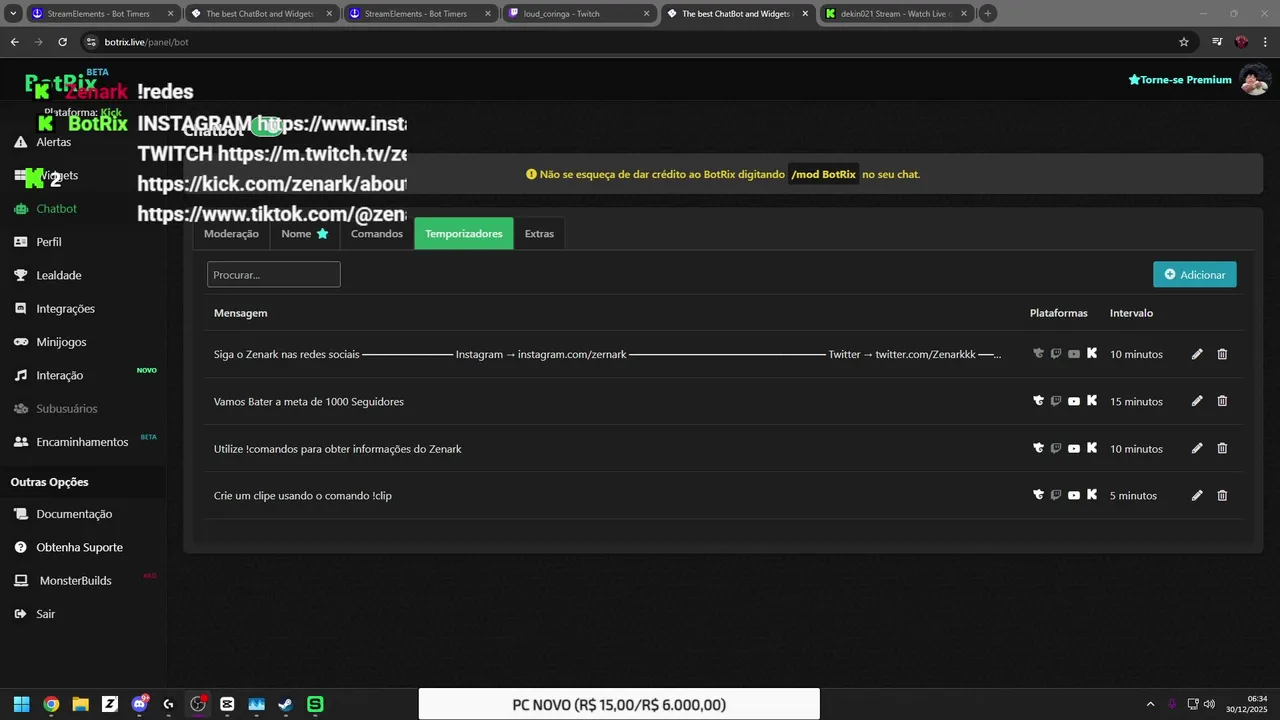Image resolution: width=1280 pixels, height=720 pixels.
Task: Open Integrações via its sidebar icon
Action: [x=20, y=308]
